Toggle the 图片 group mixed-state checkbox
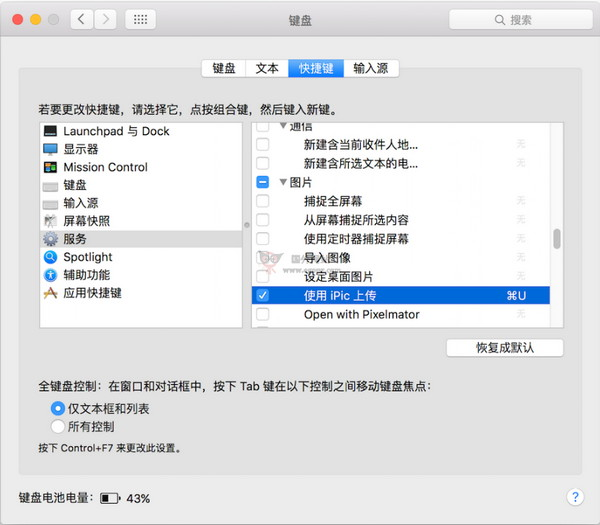 (x=262, y=182)
